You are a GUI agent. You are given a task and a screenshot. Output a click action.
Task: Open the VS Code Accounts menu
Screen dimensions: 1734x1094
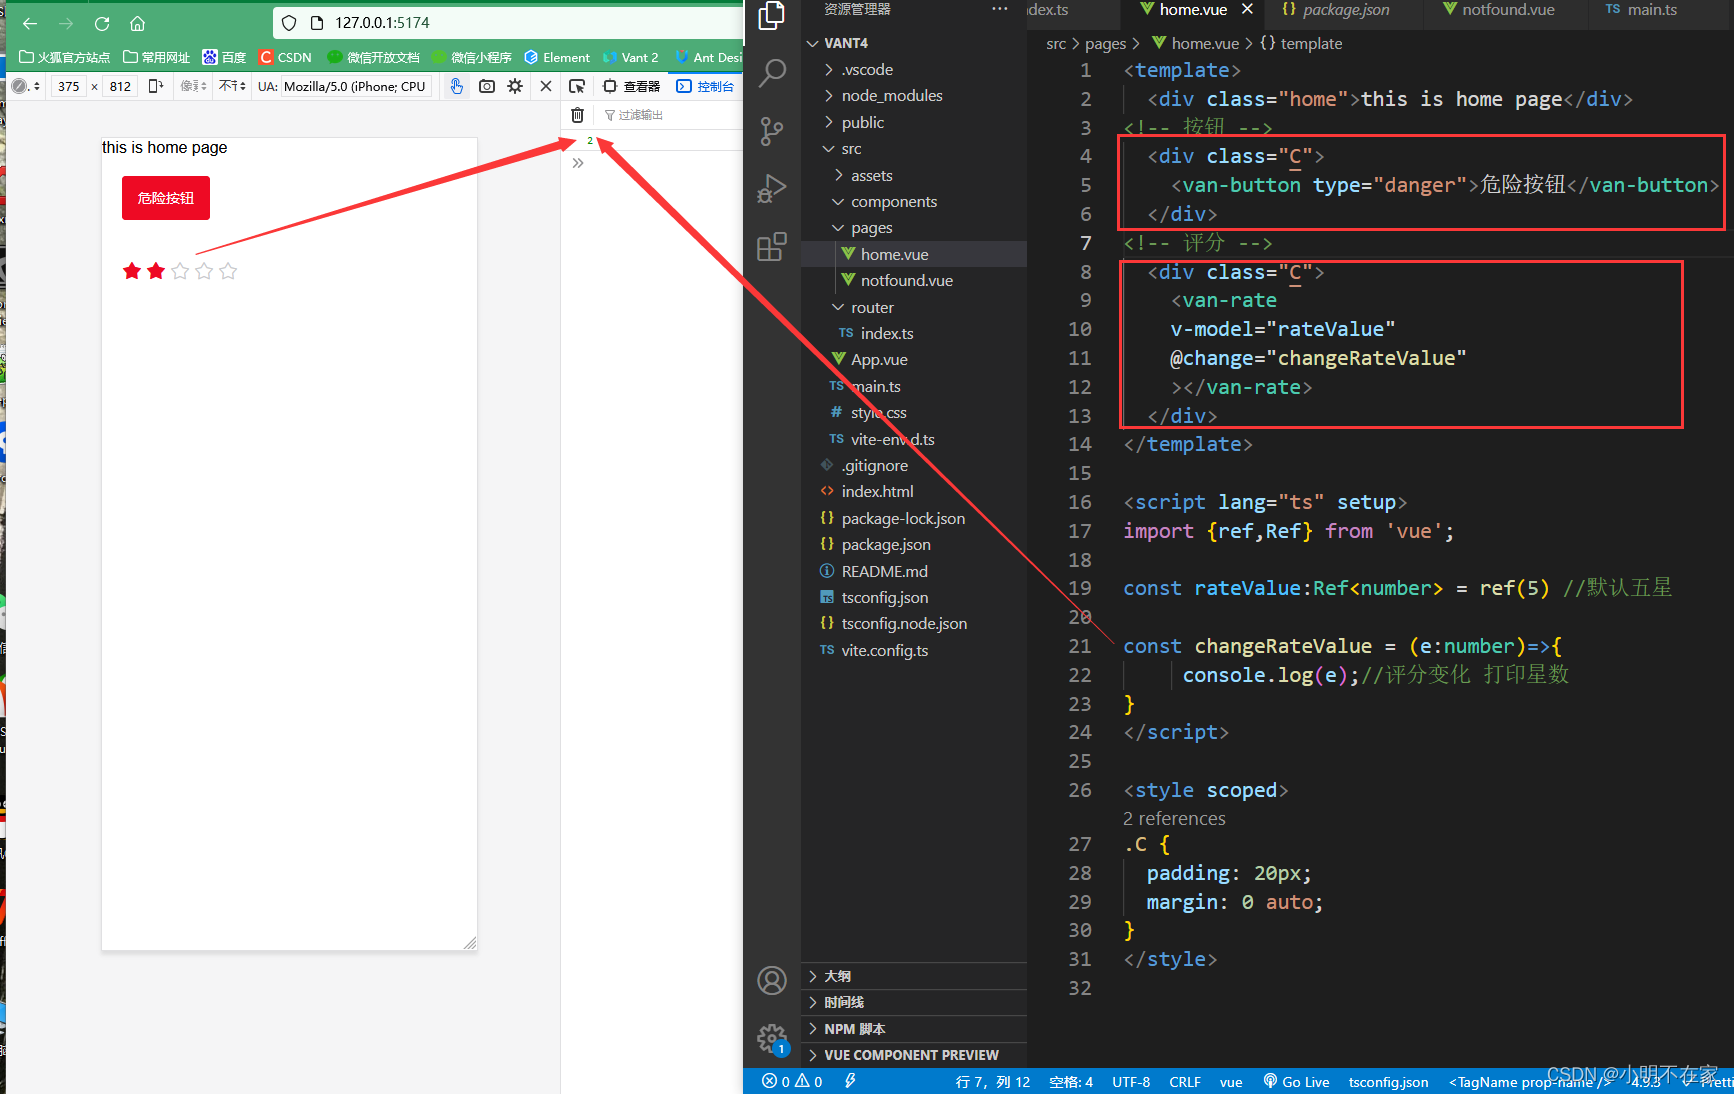772,981
